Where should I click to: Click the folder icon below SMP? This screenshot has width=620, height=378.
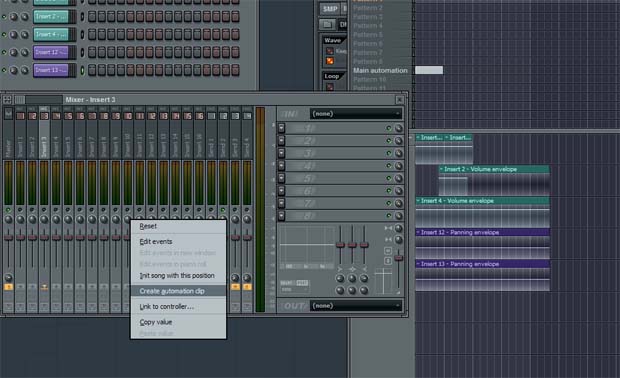[x=327, y=25]
